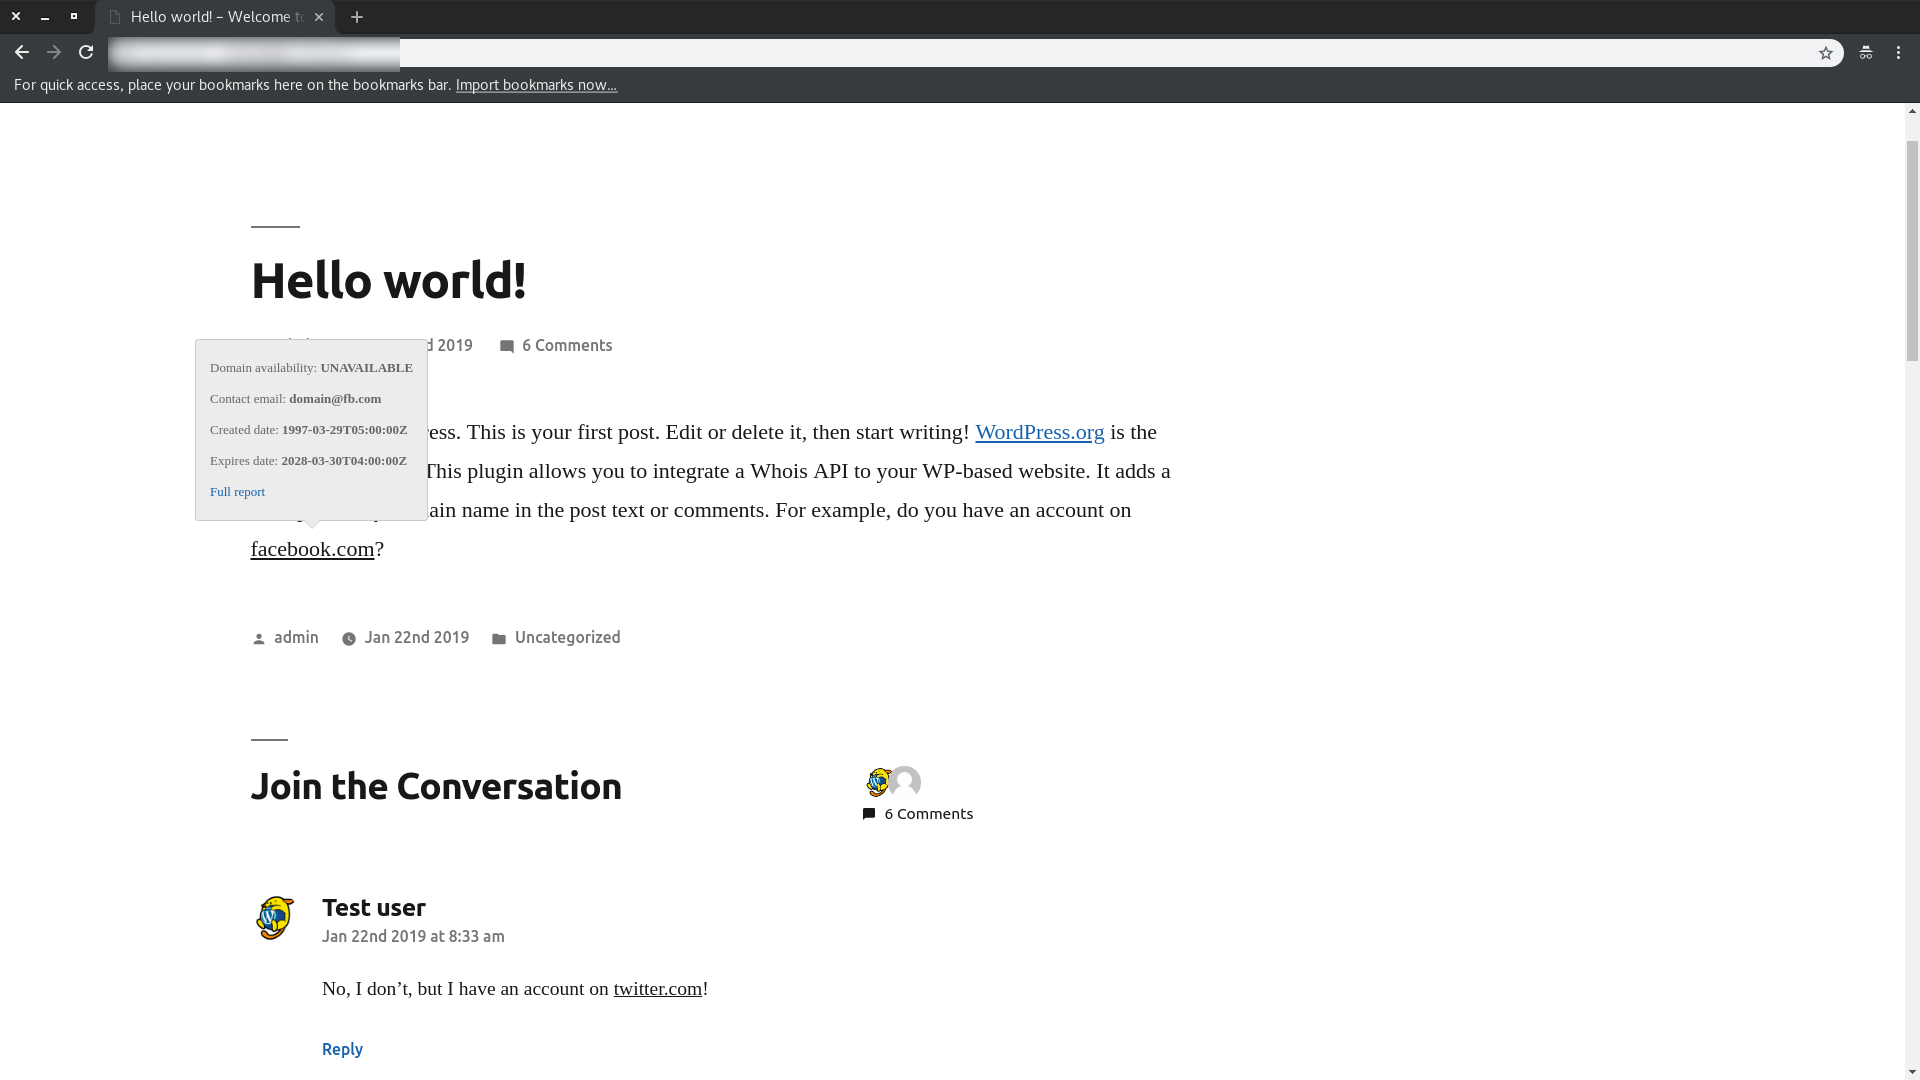Image resolution: width=1920 pixels, height=1080 pixels.
Task: Select the Join the Conversation heading
Action: [x=436, y=787]
